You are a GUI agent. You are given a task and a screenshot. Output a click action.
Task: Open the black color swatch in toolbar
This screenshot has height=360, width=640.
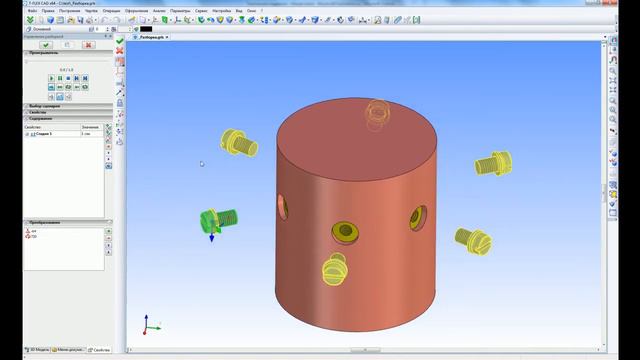coord(146,29)
